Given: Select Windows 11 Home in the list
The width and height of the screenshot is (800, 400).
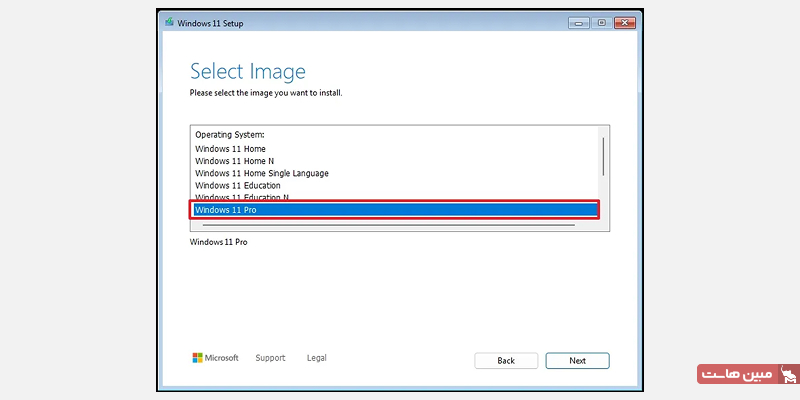Looking at the screenshot, I should [x=395, y=149].
